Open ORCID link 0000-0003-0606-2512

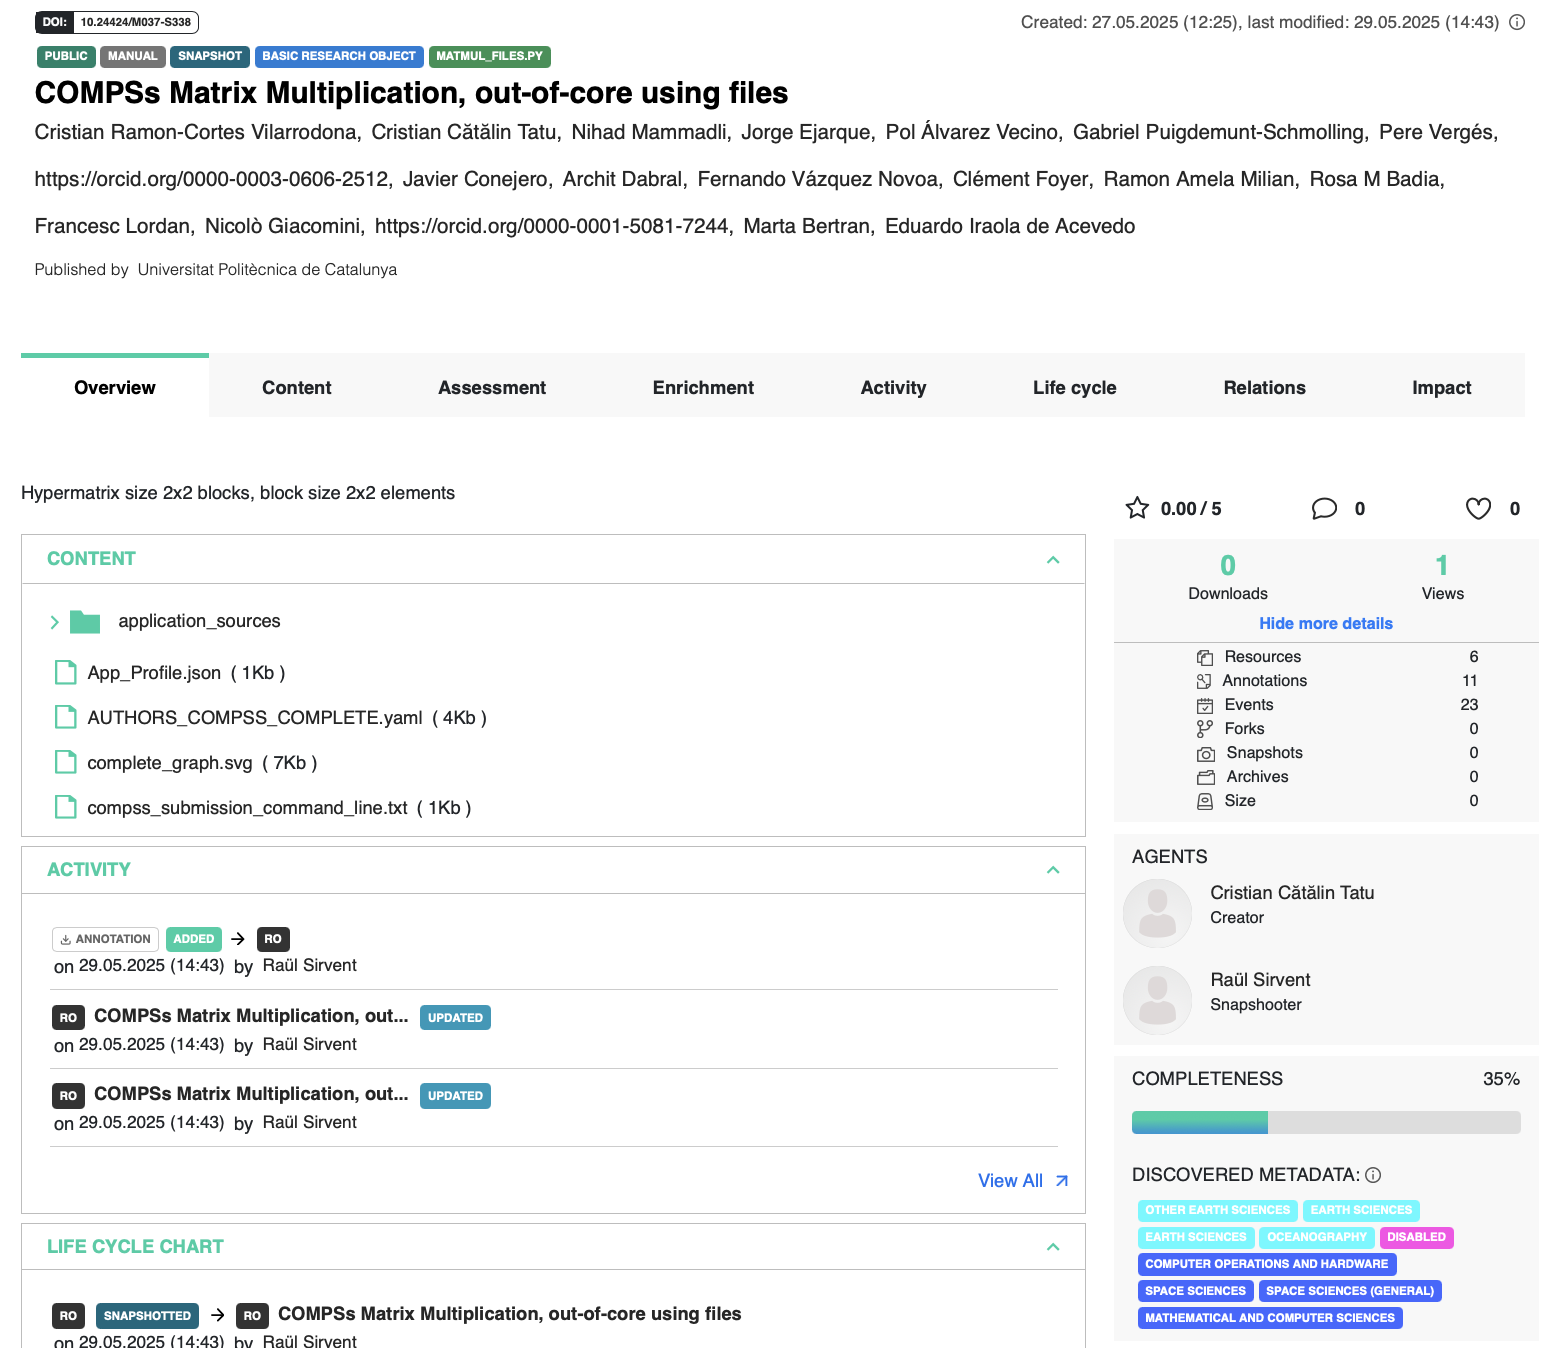(x=212, y=179)
